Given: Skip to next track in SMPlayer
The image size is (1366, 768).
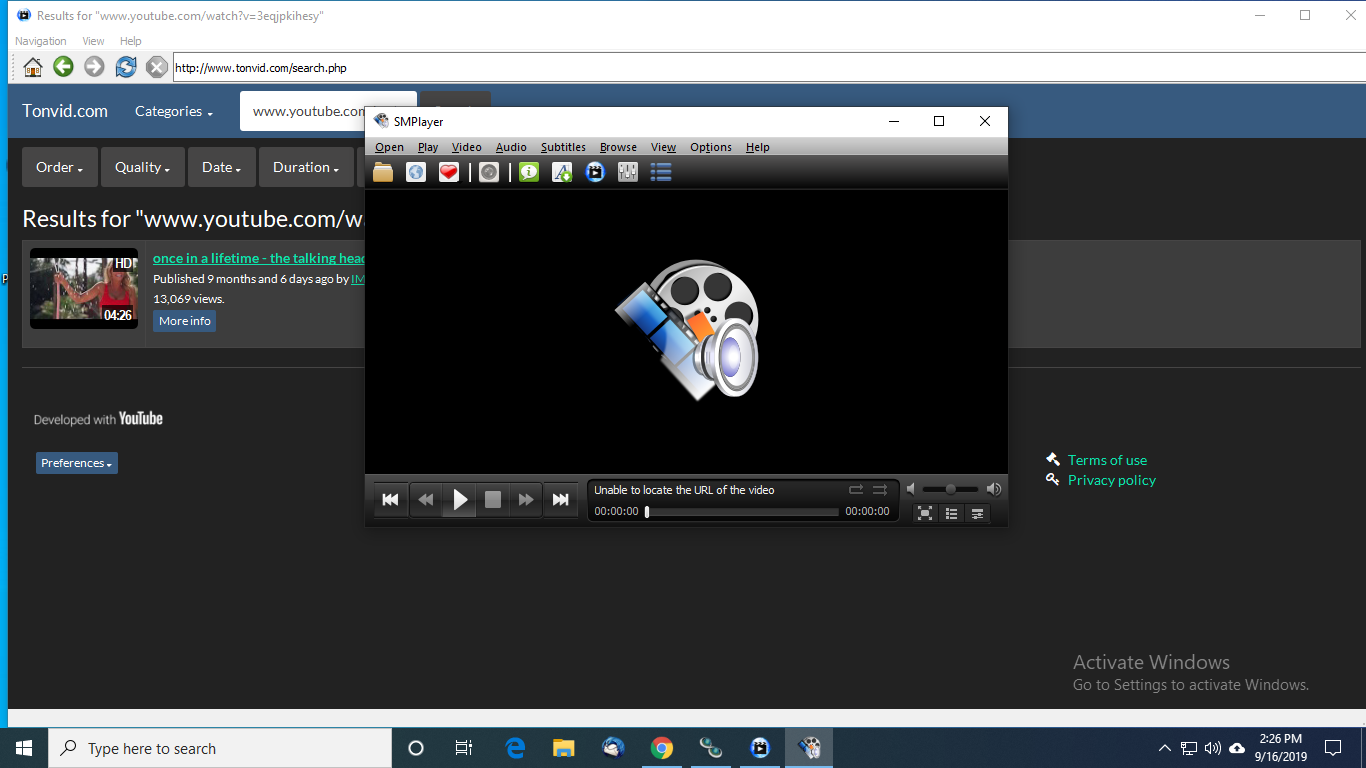Looking at the screenshot, I should 561,500.
